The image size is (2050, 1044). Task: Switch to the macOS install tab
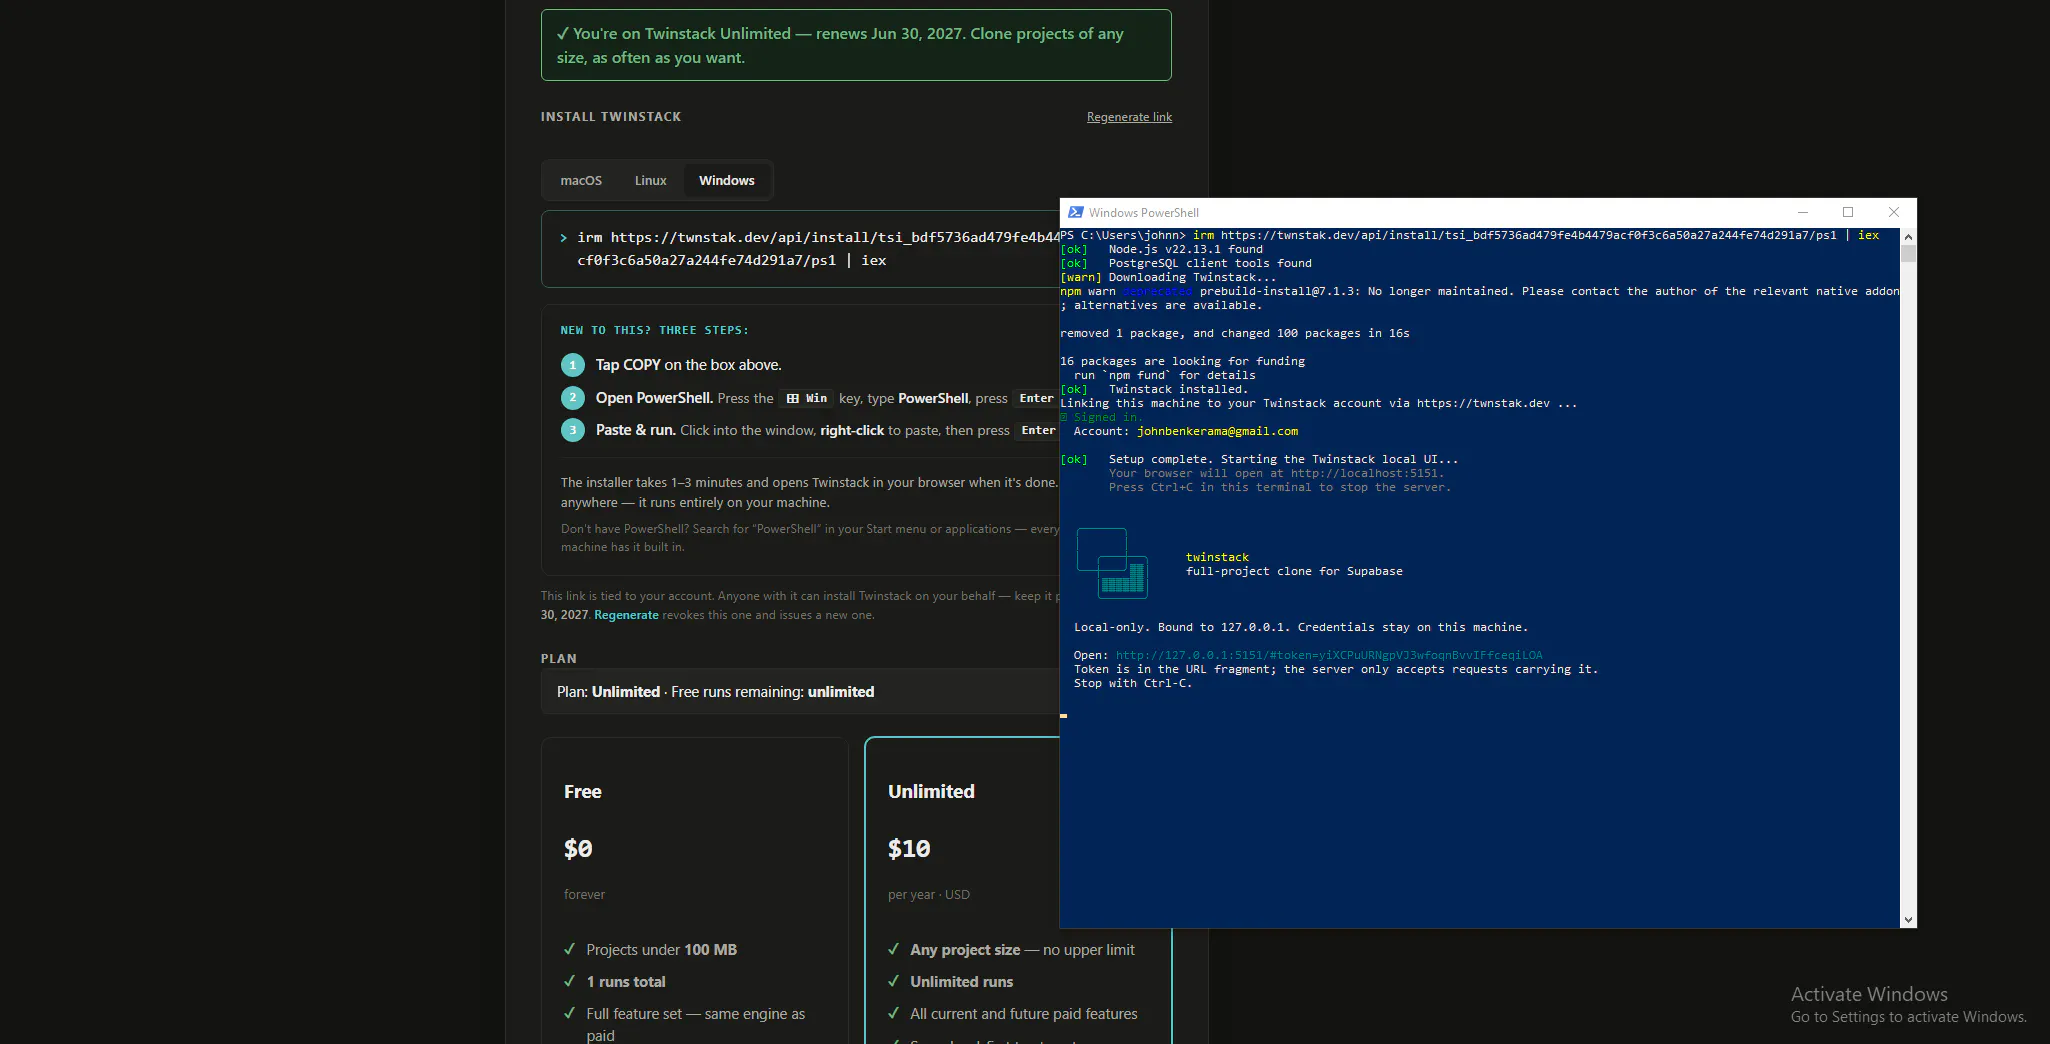581,181
